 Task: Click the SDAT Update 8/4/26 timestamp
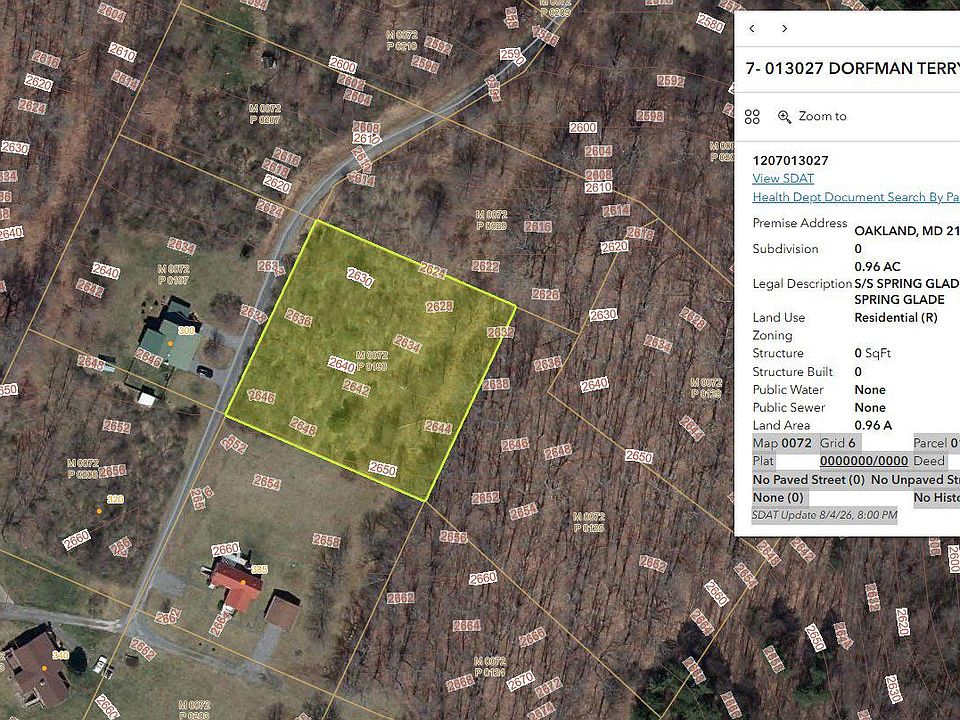coord(825,515)
